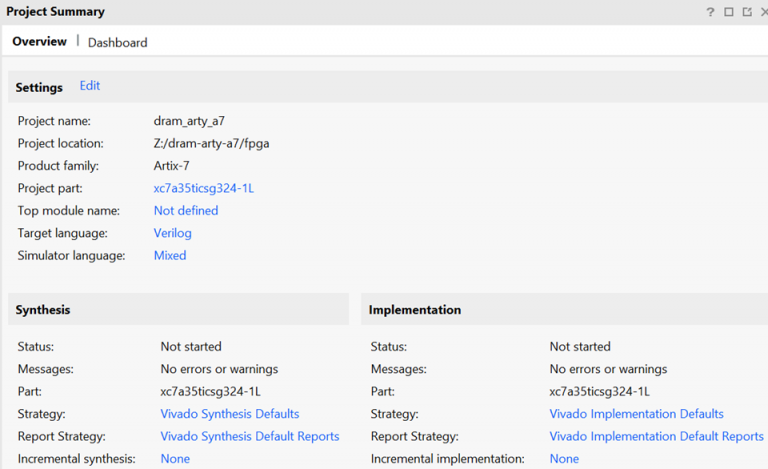Viewport: 768px width, 469px height.
Task: Change the Verilog target language
Action: [172, 233]
